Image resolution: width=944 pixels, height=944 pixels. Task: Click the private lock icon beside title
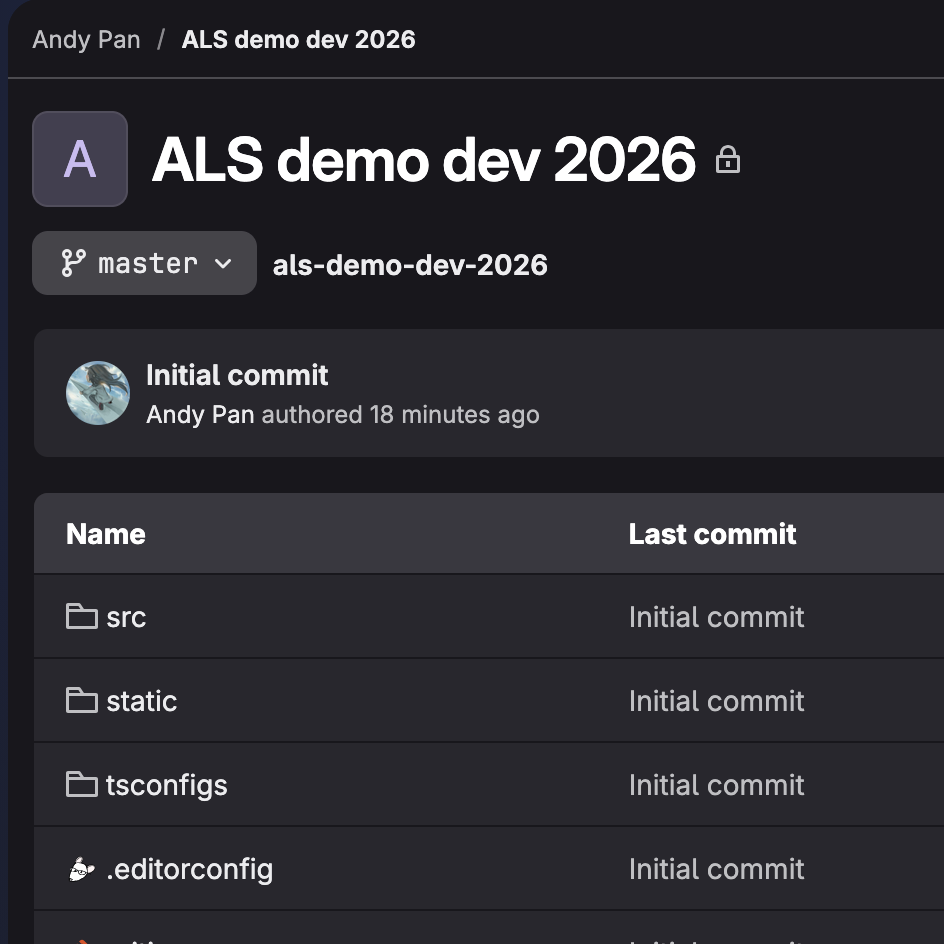click(727, 160)
